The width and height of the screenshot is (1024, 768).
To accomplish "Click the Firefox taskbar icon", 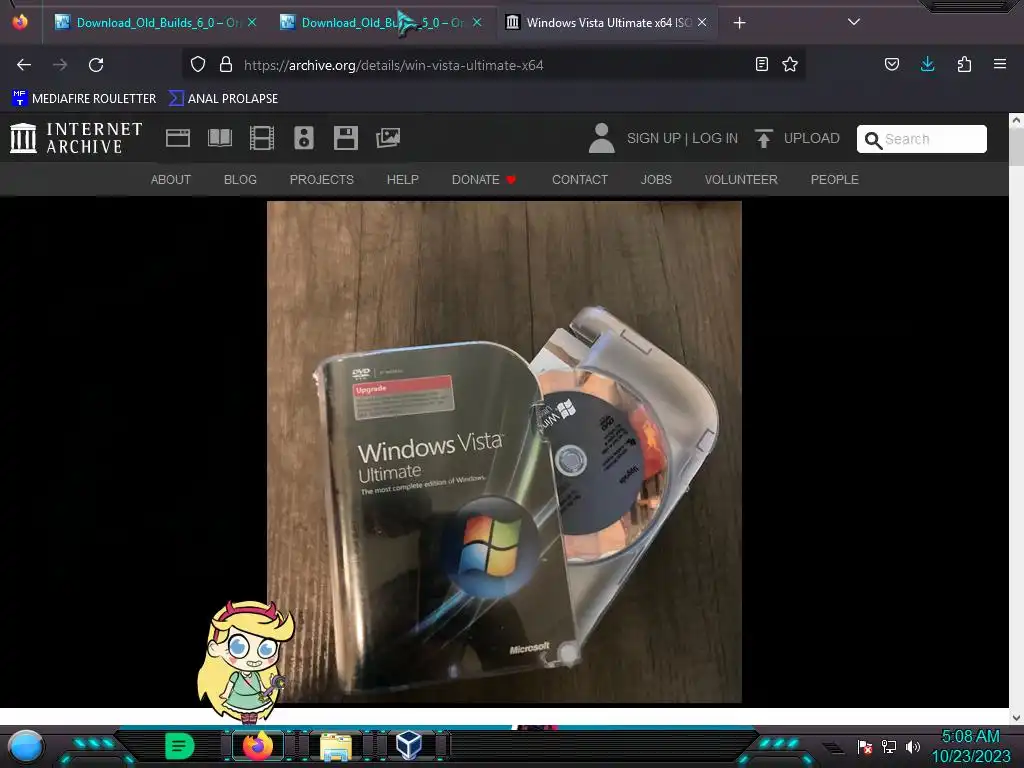I will 258,746.
